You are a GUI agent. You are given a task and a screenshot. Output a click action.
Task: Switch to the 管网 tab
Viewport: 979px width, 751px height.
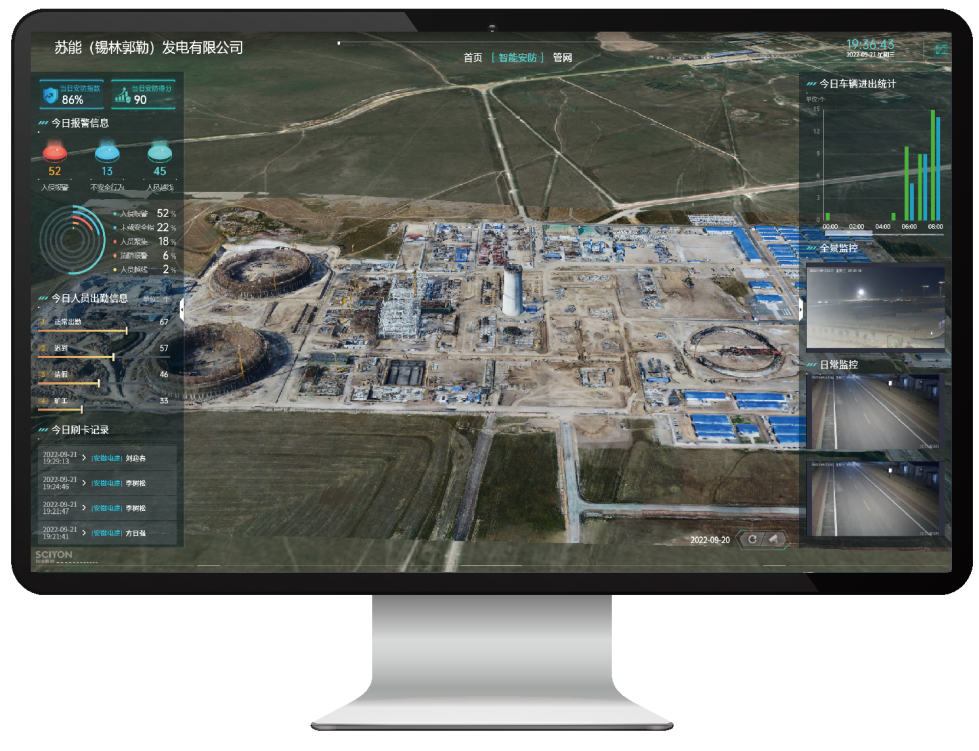562,58
